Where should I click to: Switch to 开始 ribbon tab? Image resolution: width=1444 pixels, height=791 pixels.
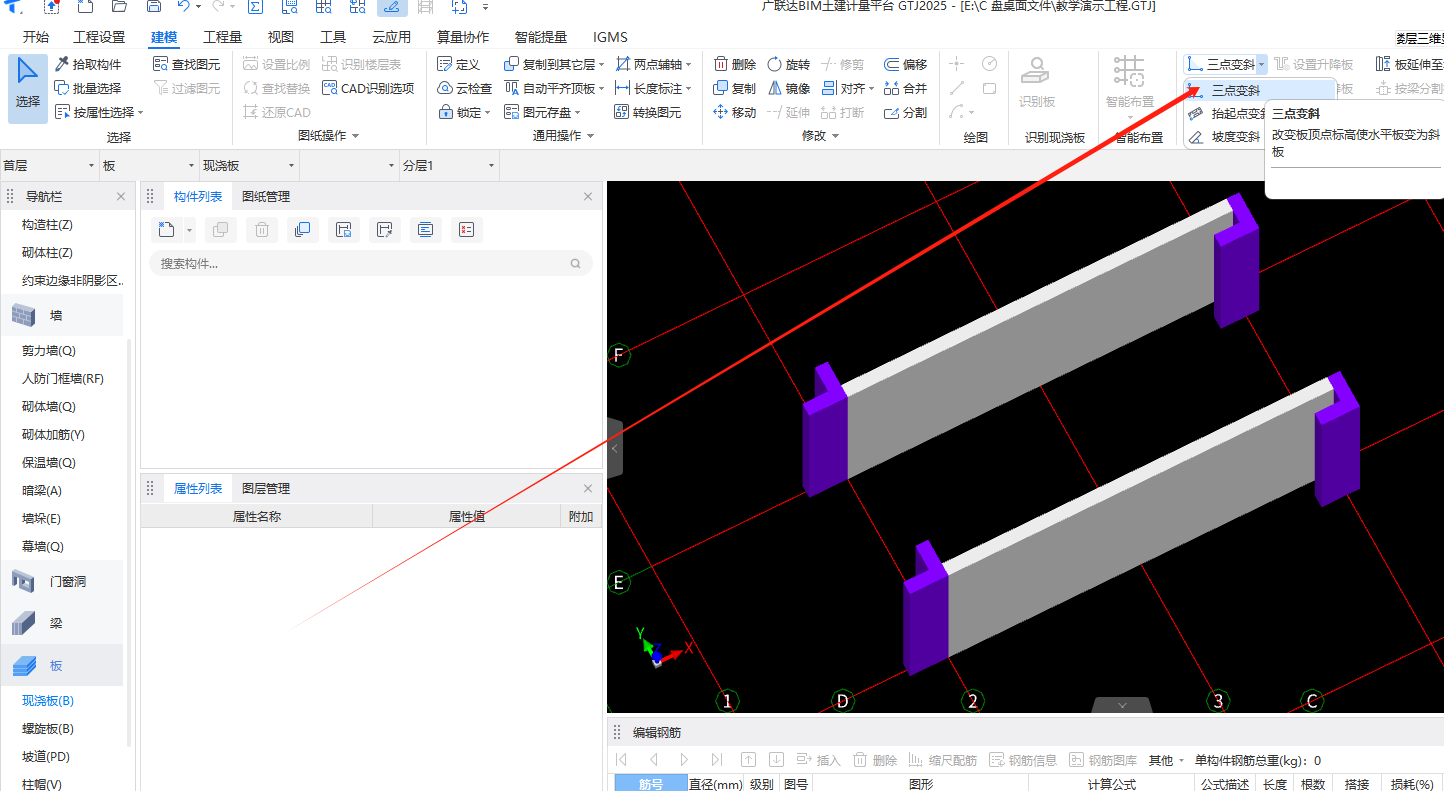tap(35, 37)
